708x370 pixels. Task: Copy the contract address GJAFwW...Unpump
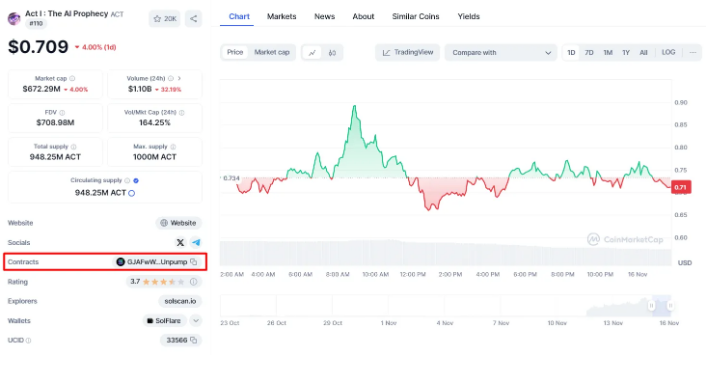point(194,262)
